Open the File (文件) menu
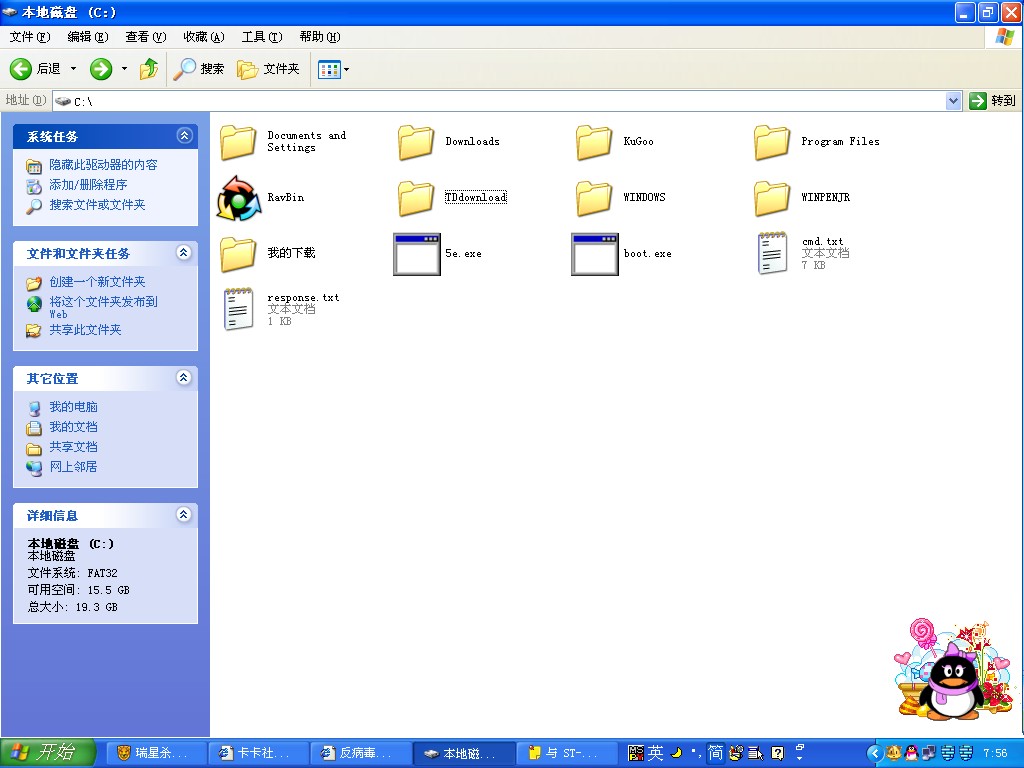Viewport: 1024px width, 768px height. coord(30,37)
